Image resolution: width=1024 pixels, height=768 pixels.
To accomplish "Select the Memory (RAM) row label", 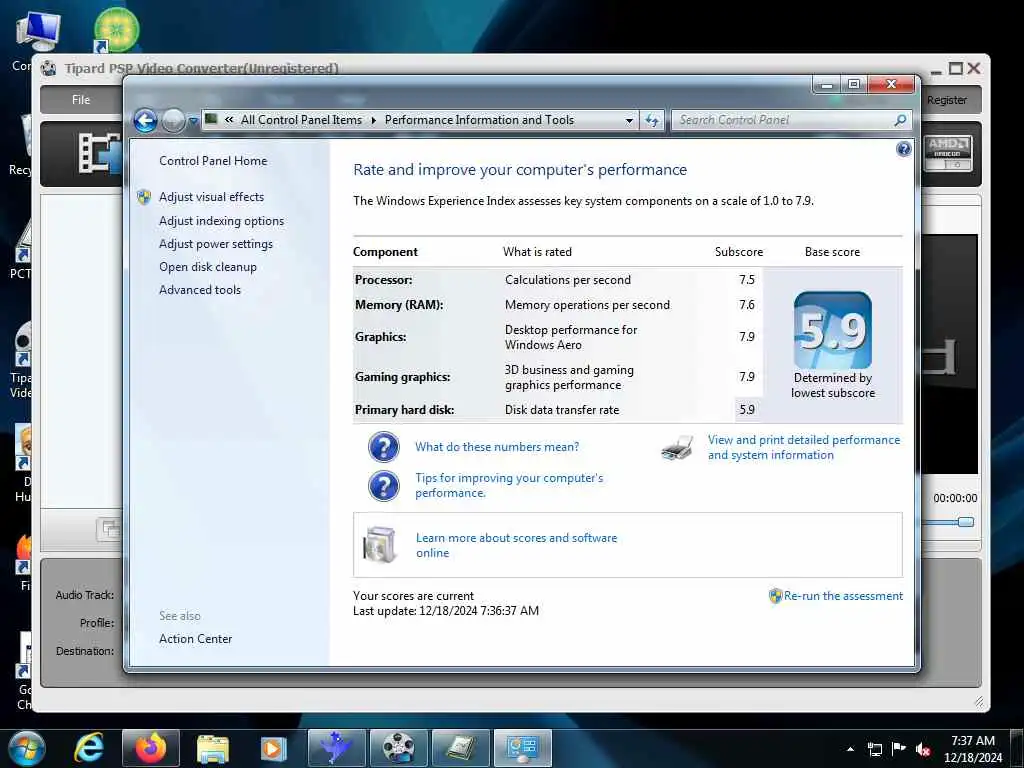I will [399, 305].
